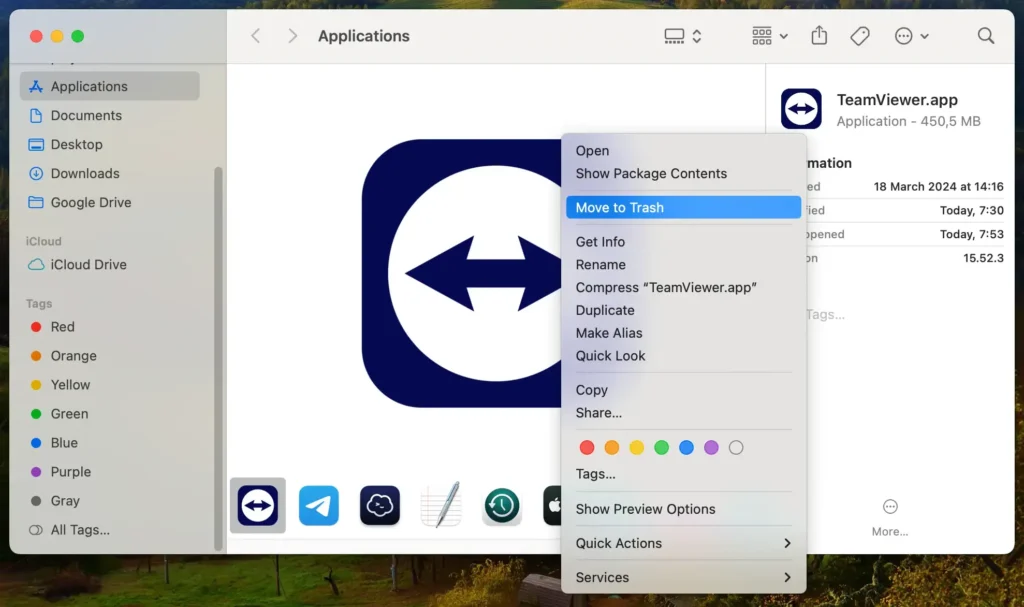Open the gallery view mode selector
The image size is (1024, 607).
[x=682, y=36]
